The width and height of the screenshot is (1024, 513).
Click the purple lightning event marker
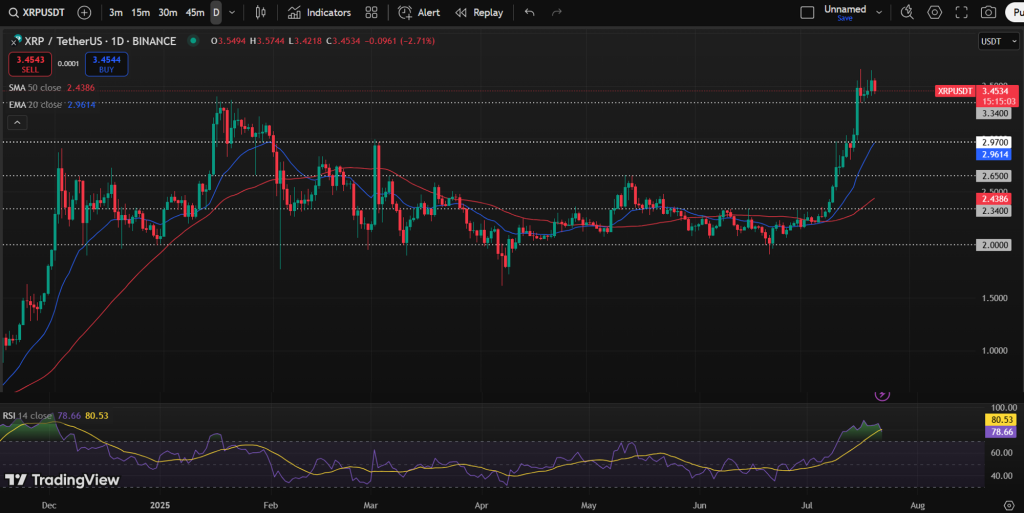[882, 394]
